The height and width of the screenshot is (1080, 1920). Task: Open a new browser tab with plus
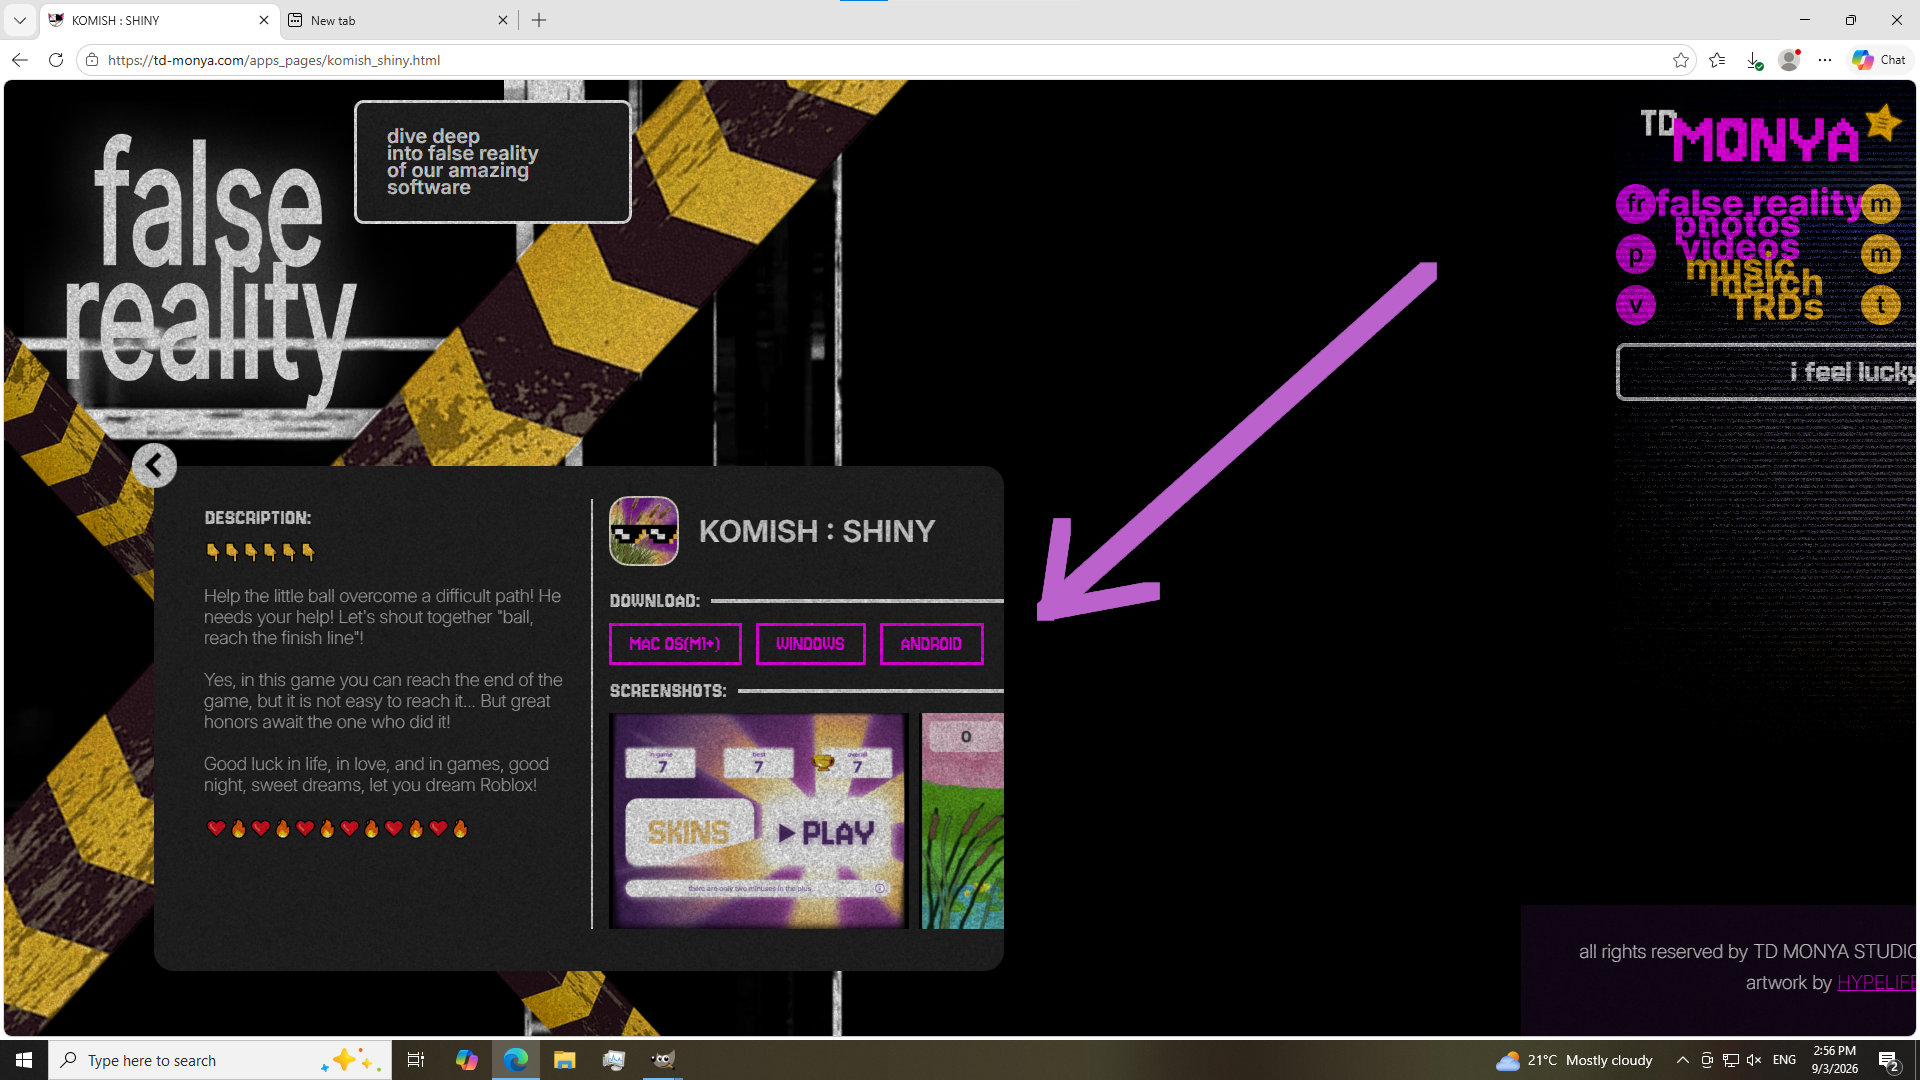pos(539,20)
